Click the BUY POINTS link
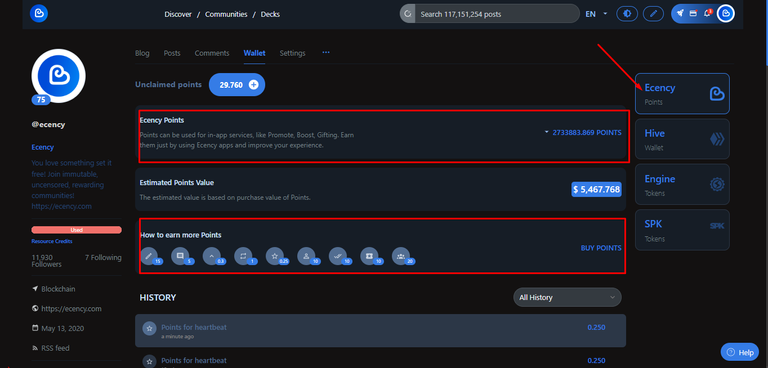 coord(601,248)
